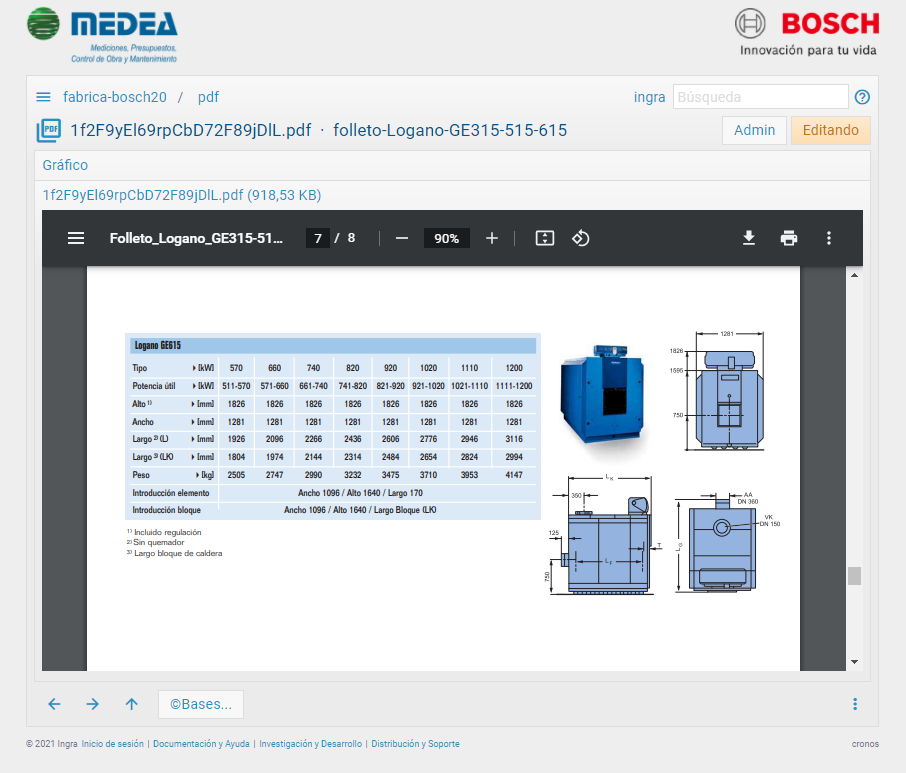Toggle the Editando mode button
This screenshot has width=906, height=773.
[x=830, y=130]
